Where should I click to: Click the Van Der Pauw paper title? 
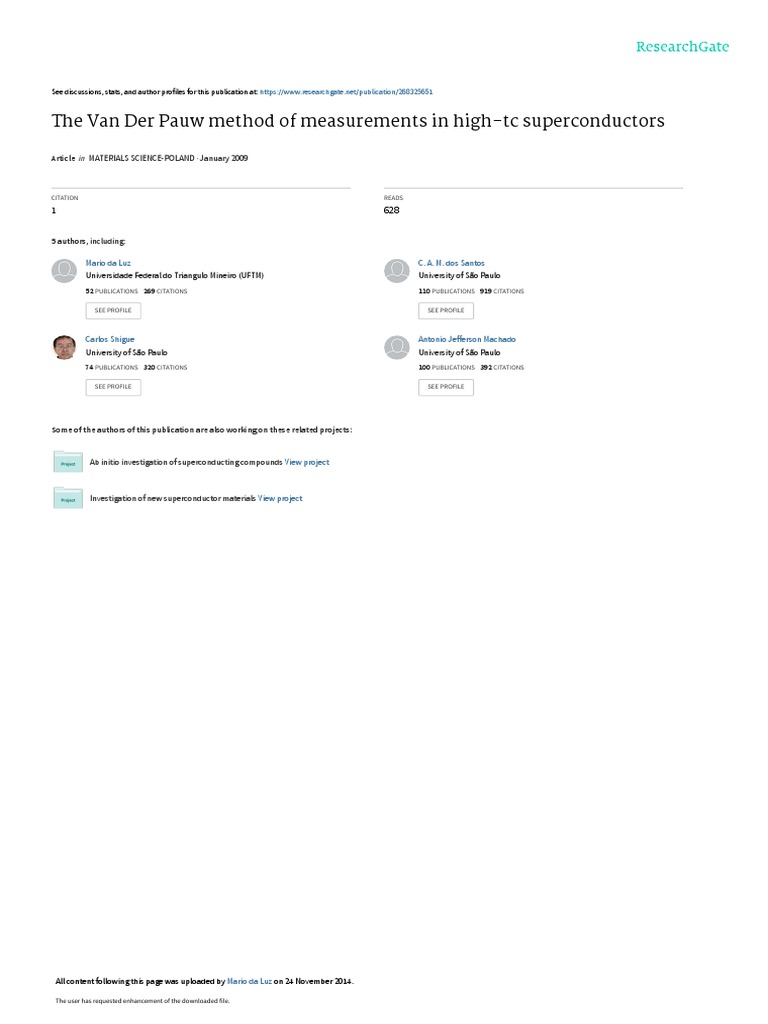click(358, 121)
